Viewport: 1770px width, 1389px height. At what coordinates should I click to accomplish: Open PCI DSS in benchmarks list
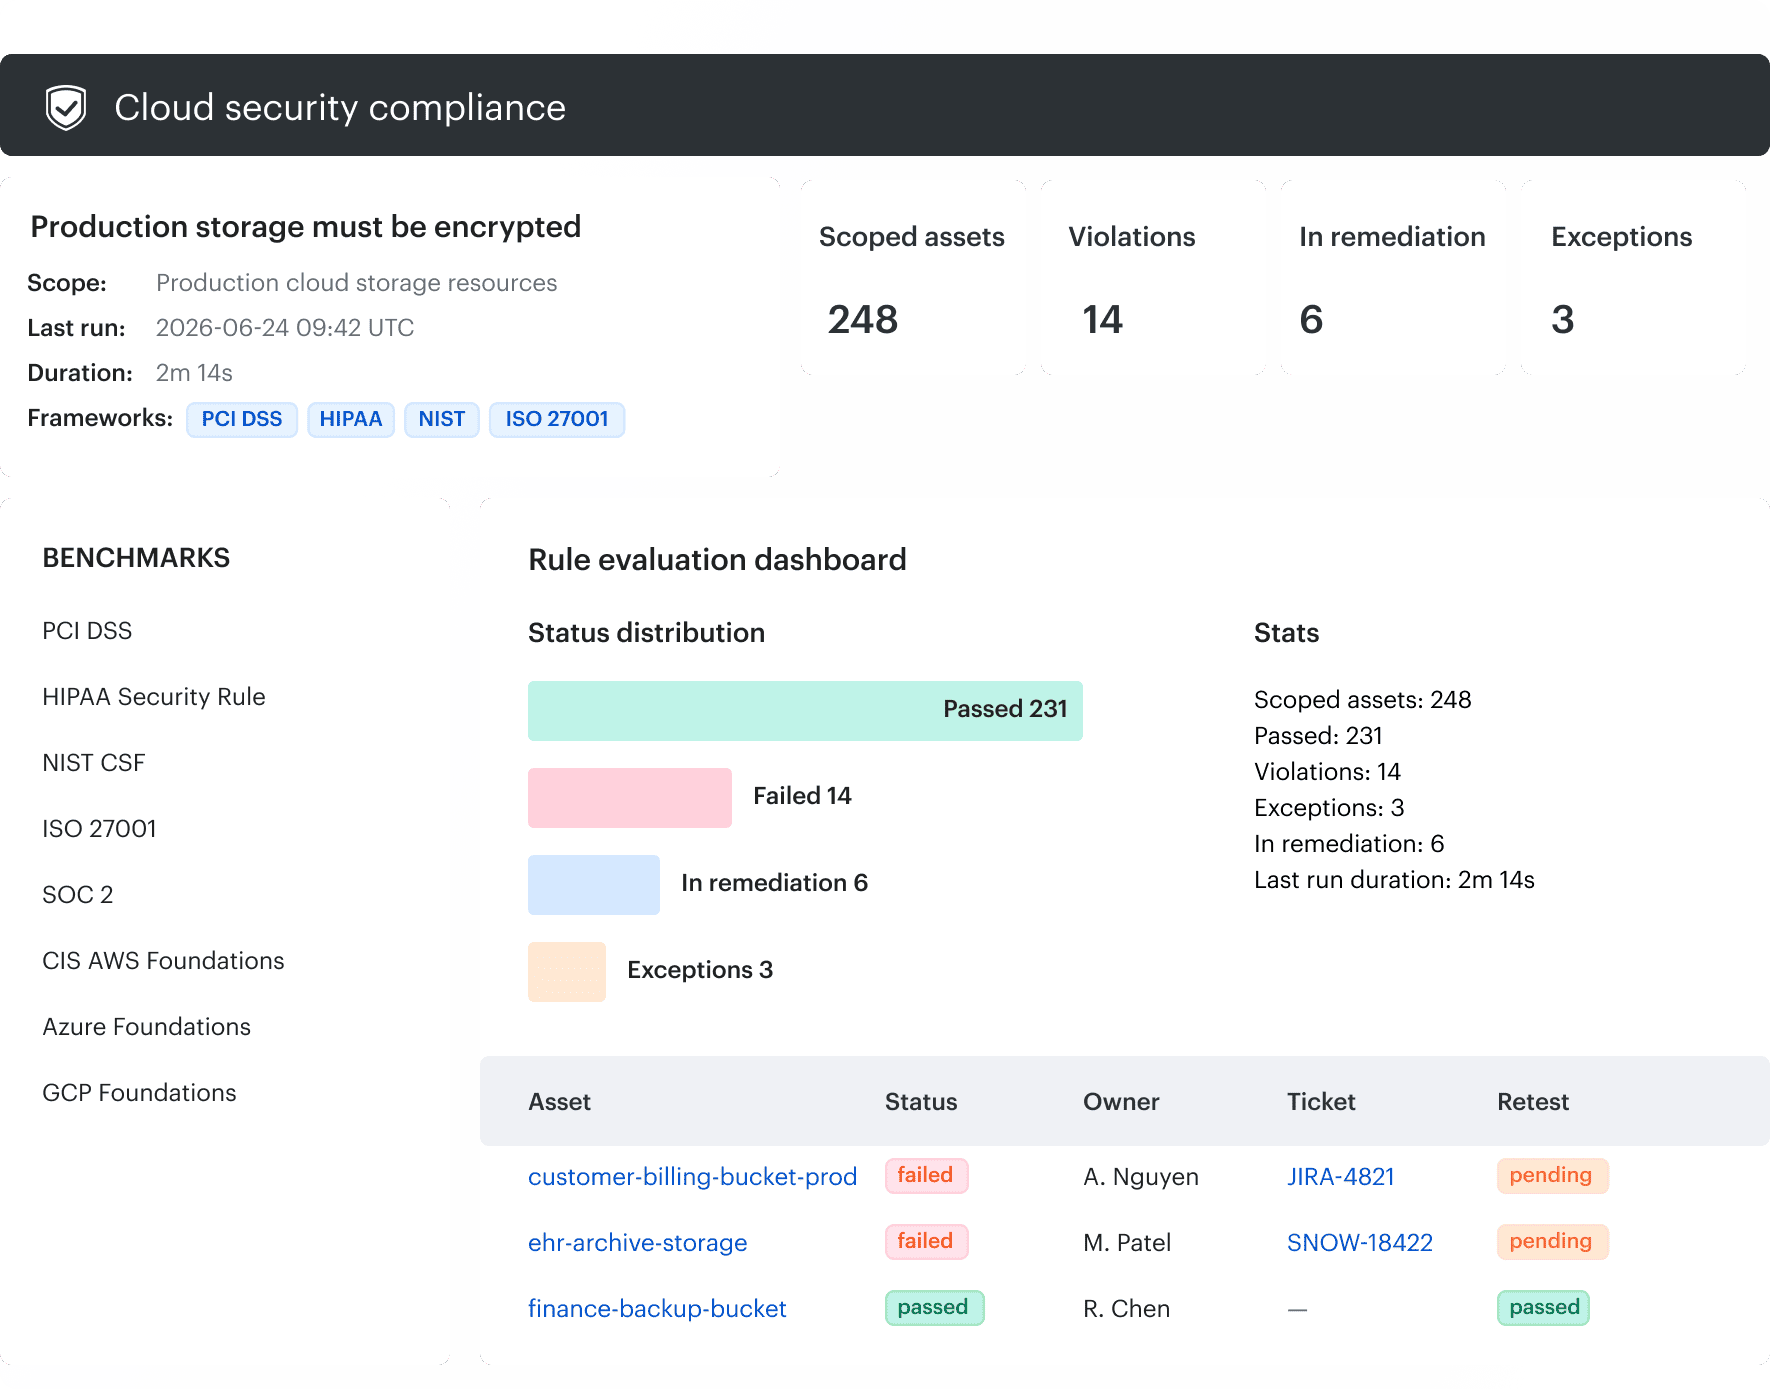[87, 631]
